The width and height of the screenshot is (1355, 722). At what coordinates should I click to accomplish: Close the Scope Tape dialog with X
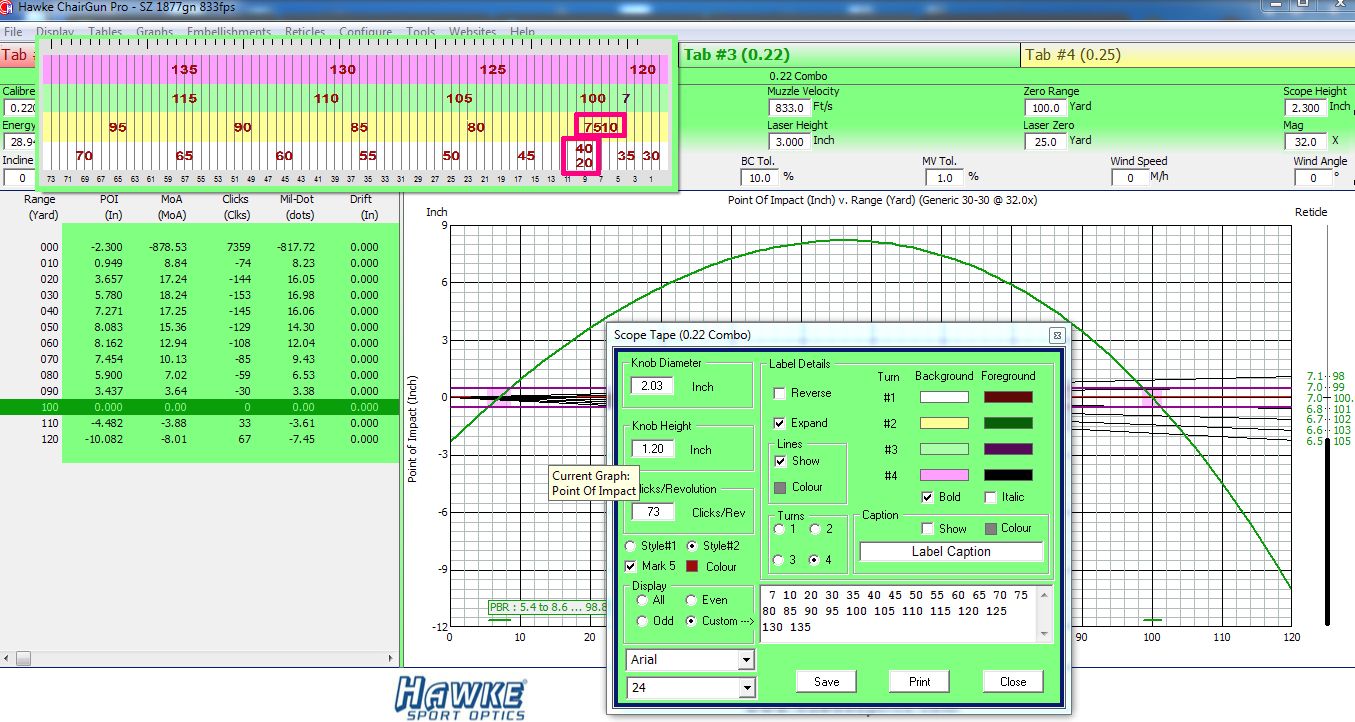click(x=1056, y=335)
